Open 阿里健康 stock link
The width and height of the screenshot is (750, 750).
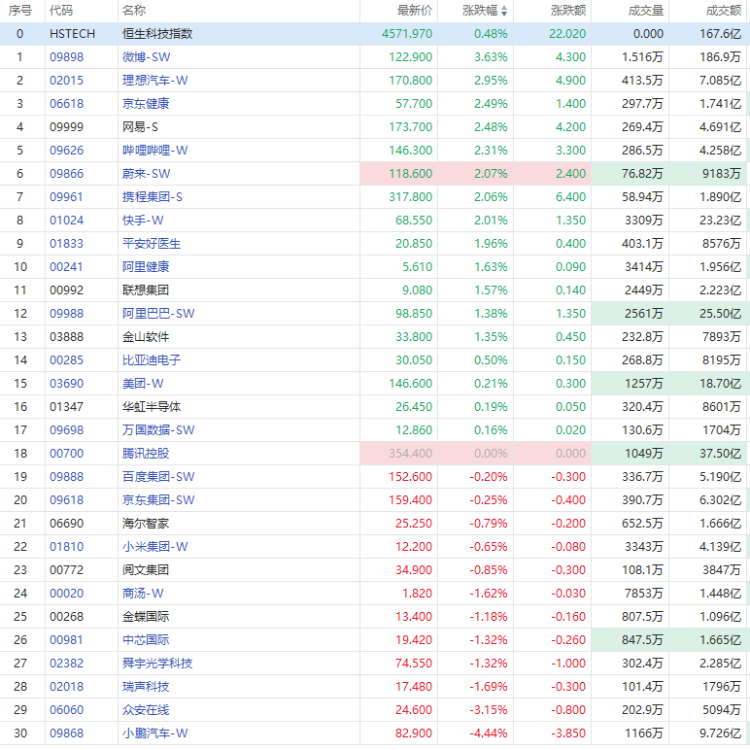point(146,267)
